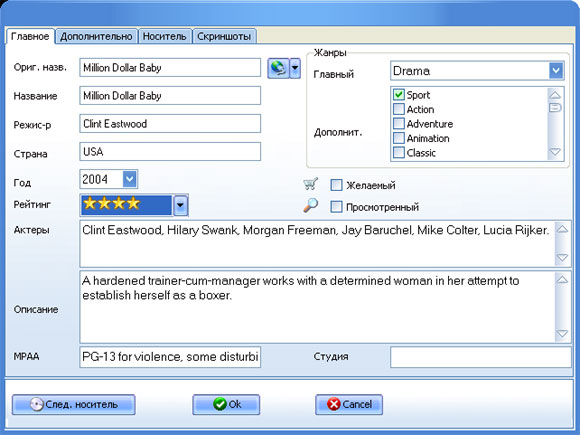This screenshot has height=435, width=580.
Task: Click genre list scroll-up arrow
Action: (x=555, y=95)
